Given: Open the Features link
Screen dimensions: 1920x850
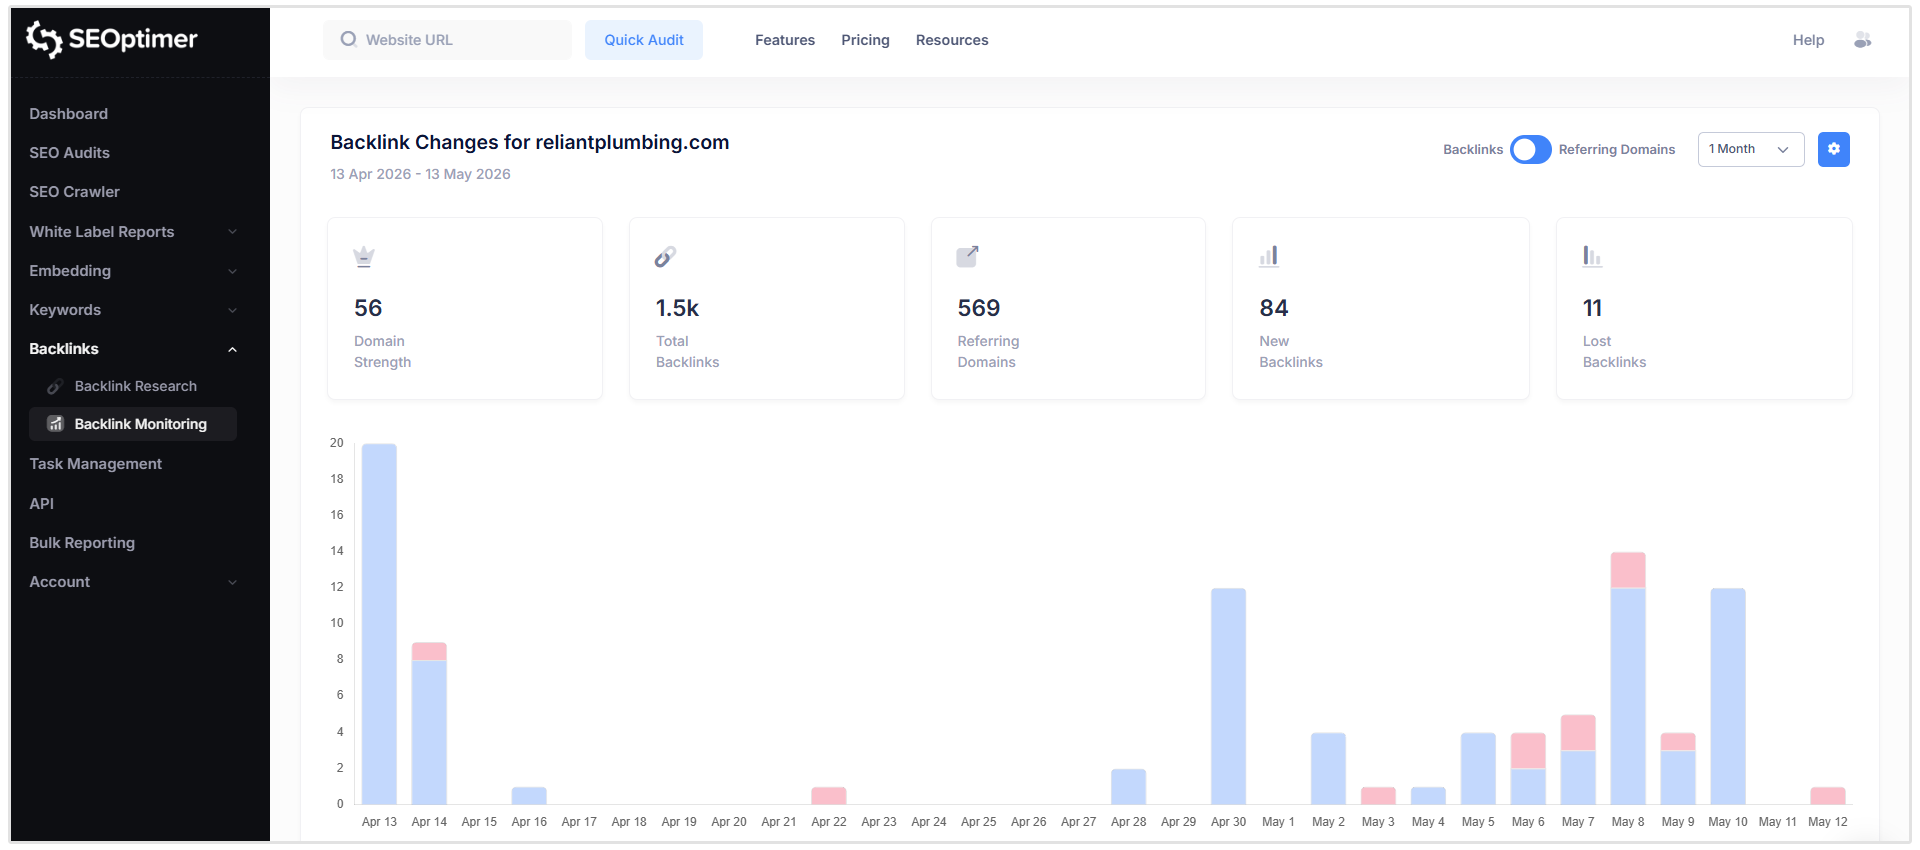Looking at the screenshot, I should coord(784,40).
